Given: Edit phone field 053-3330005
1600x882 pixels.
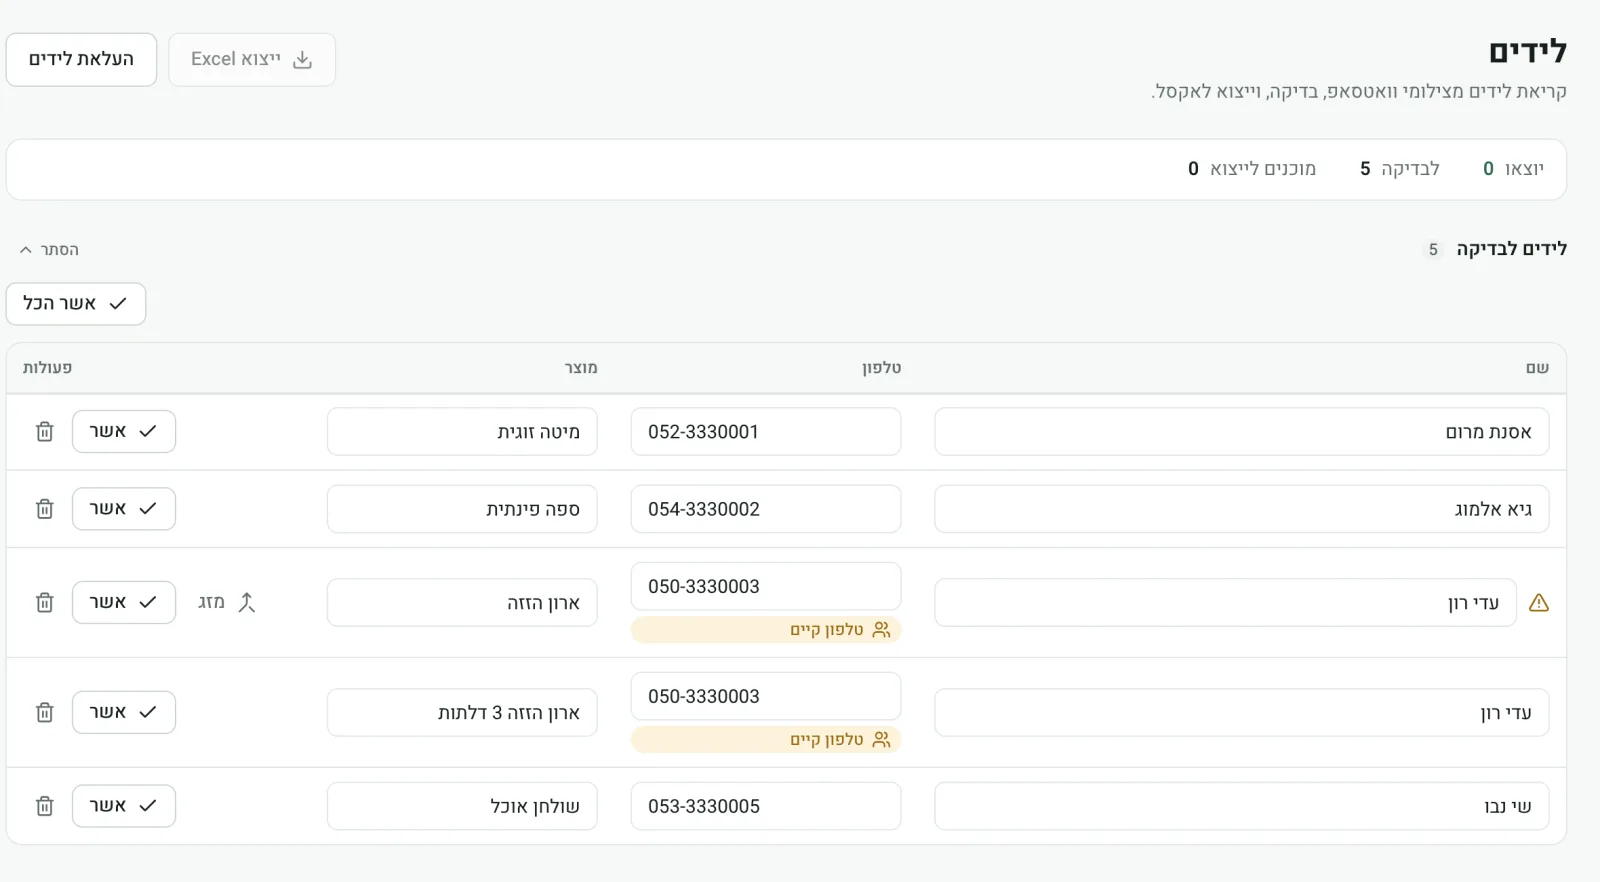Looking at the screenshot, I should coord(766,807).
